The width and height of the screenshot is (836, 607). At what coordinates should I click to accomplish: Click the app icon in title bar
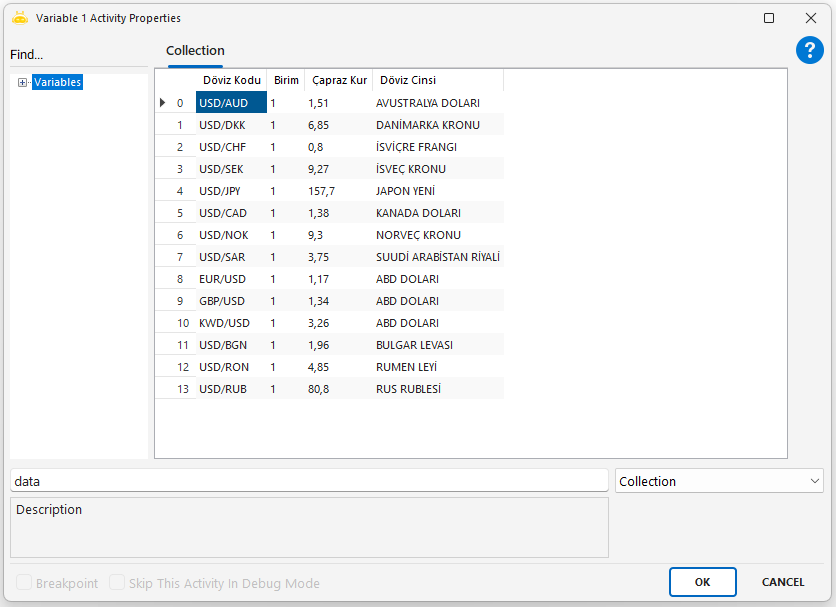pos(19,18)
